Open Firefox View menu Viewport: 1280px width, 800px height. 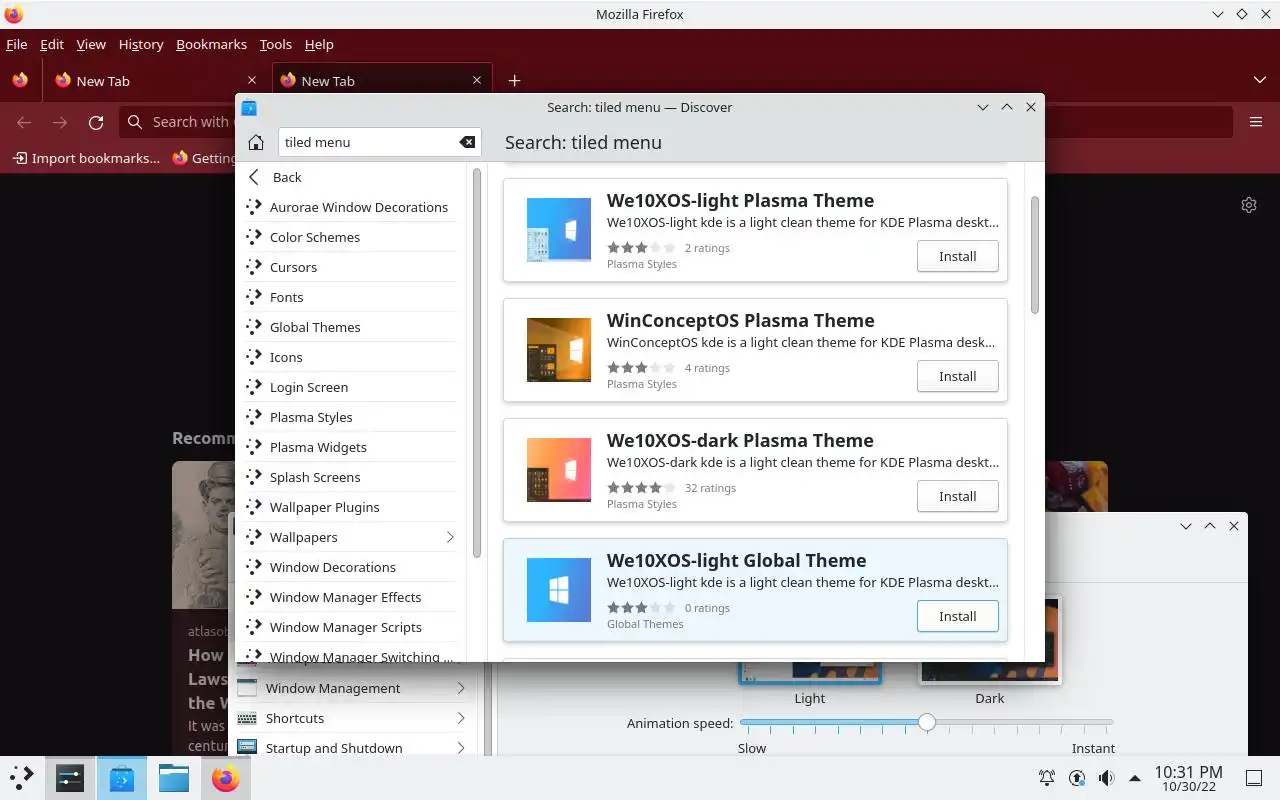tap(91, 44)
